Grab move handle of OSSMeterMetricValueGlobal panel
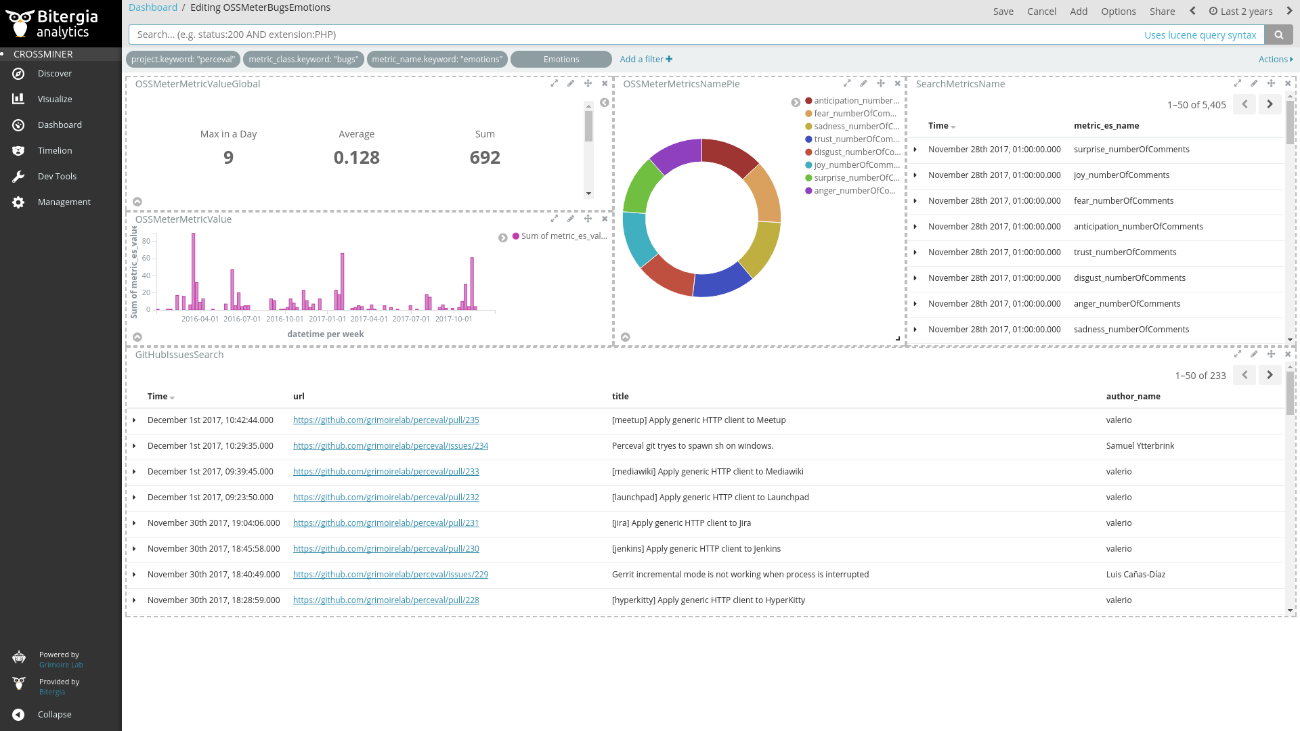 point(588,83)
